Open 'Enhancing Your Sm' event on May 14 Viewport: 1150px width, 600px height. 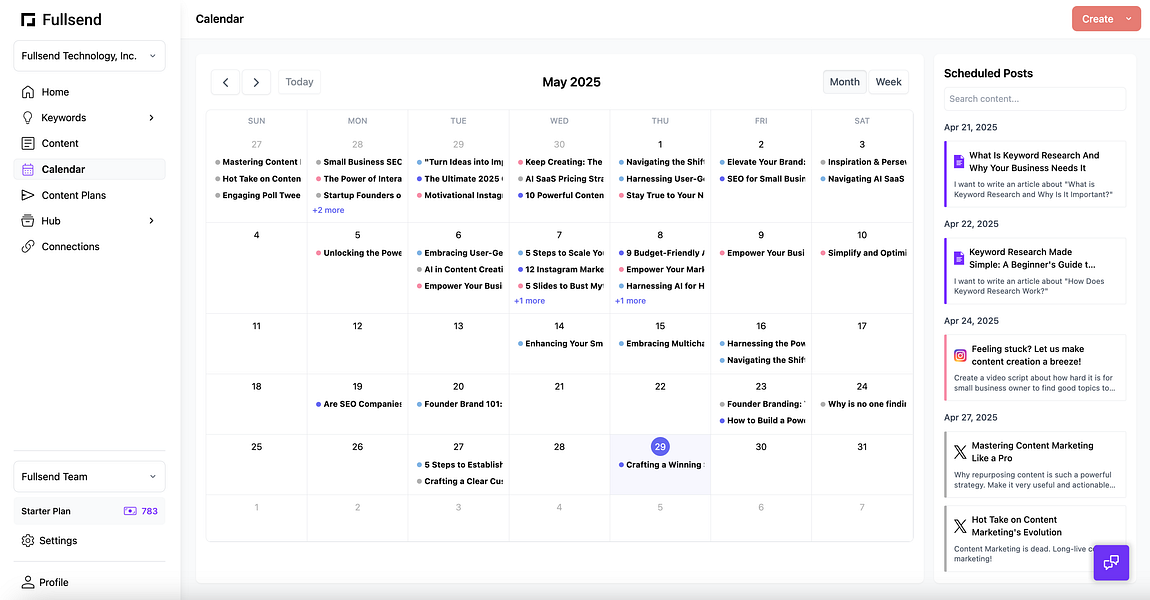coord(560,344)
